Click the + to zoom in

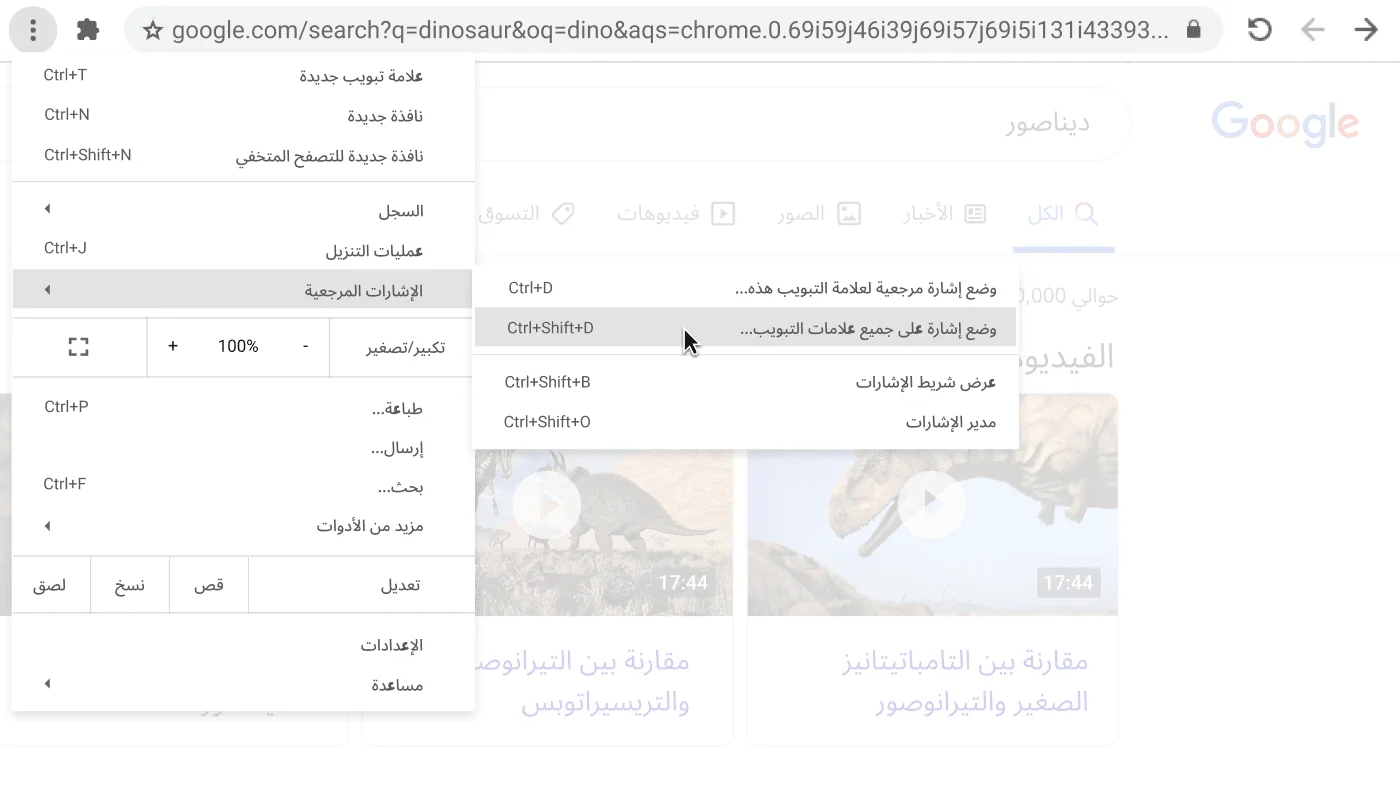pos(172,346)
